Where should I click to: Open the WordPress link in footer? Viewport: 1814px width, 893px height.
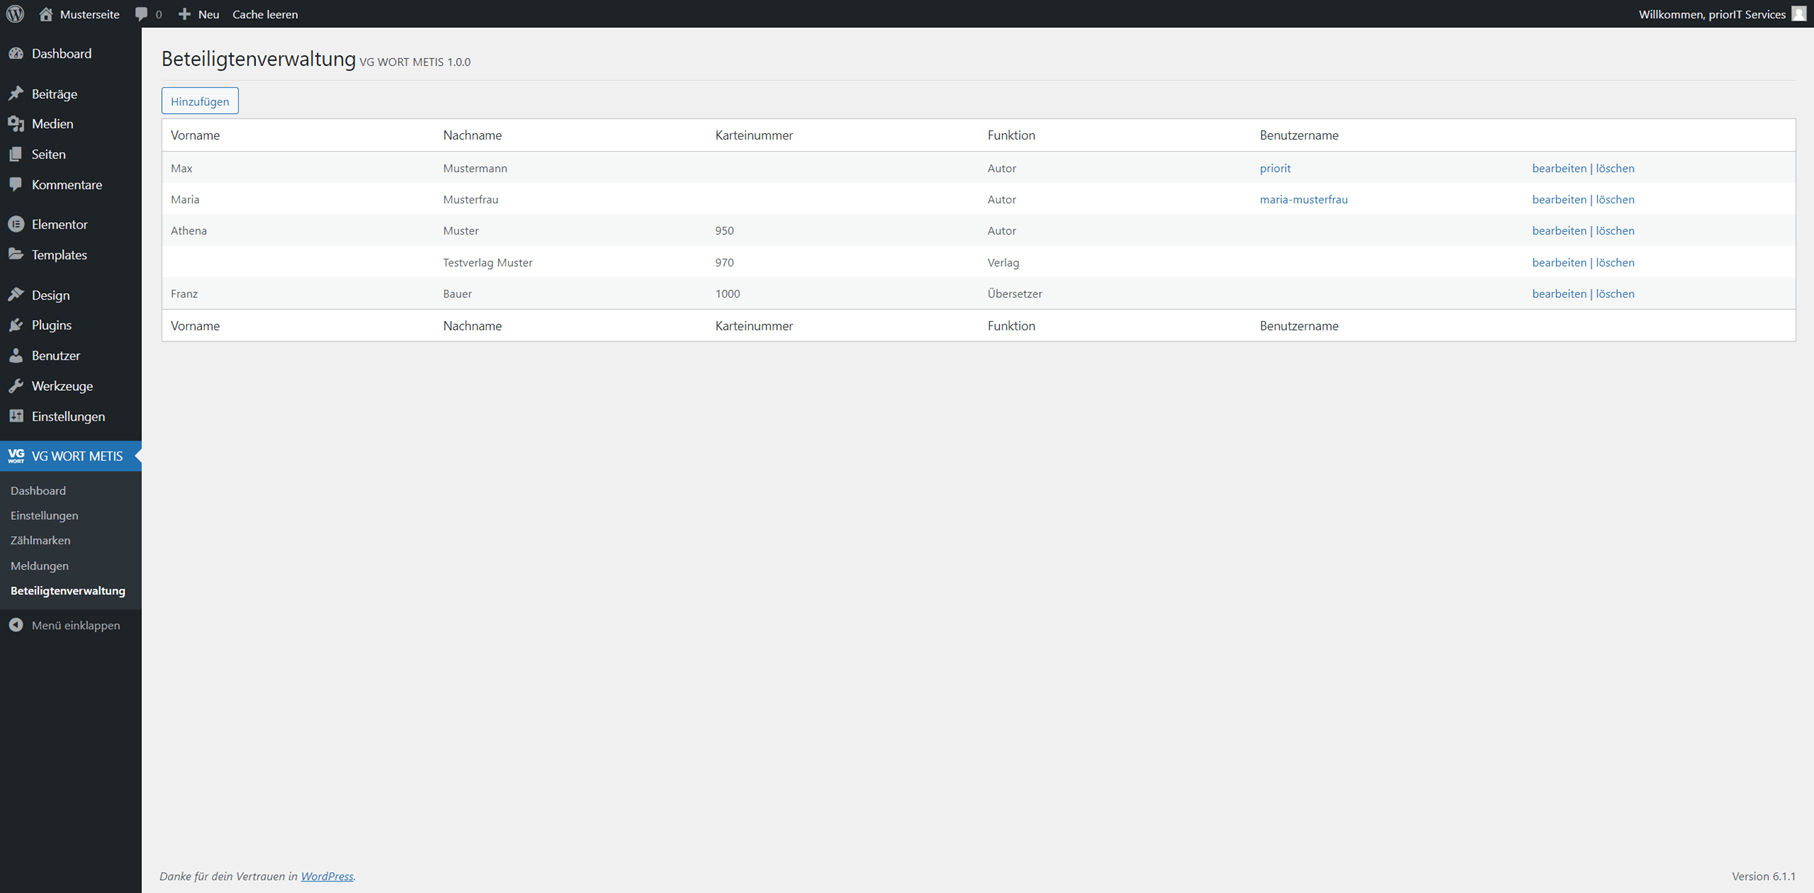327,877
